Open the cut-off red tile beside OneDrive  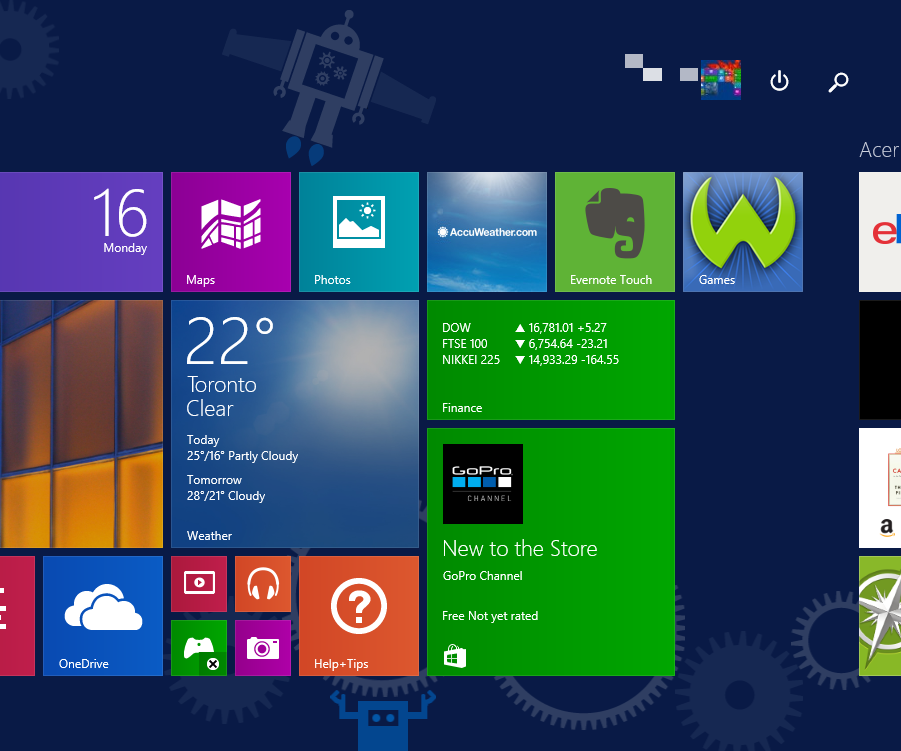[x=17, y=616]
